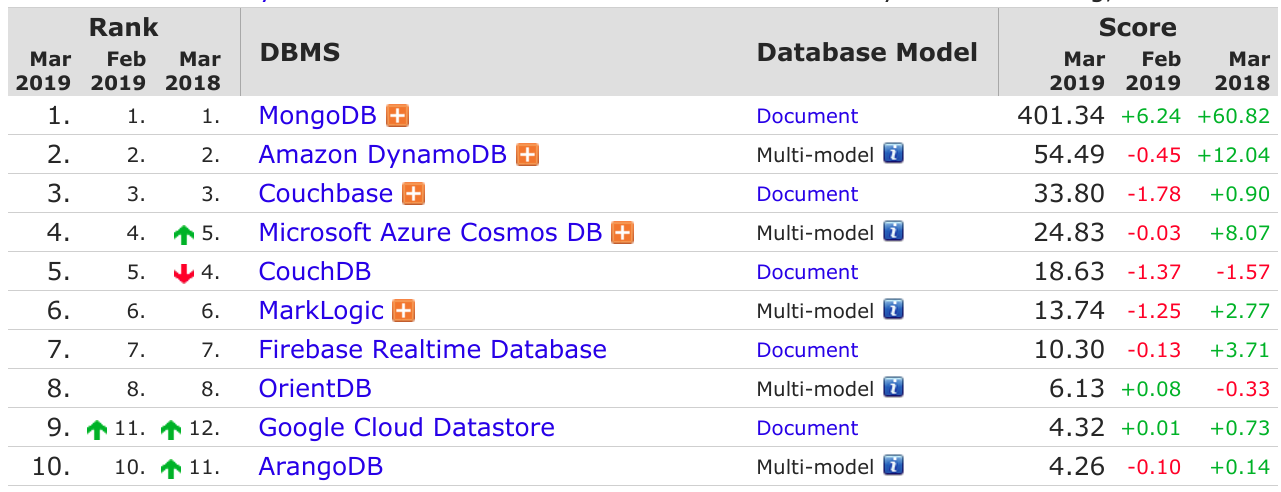Open info icon in Microsoft Azure Cosmos DB row
Image resolution: width=1281 pixels, height=492 pixels.
pyautogui.click(x=894, y=231)
